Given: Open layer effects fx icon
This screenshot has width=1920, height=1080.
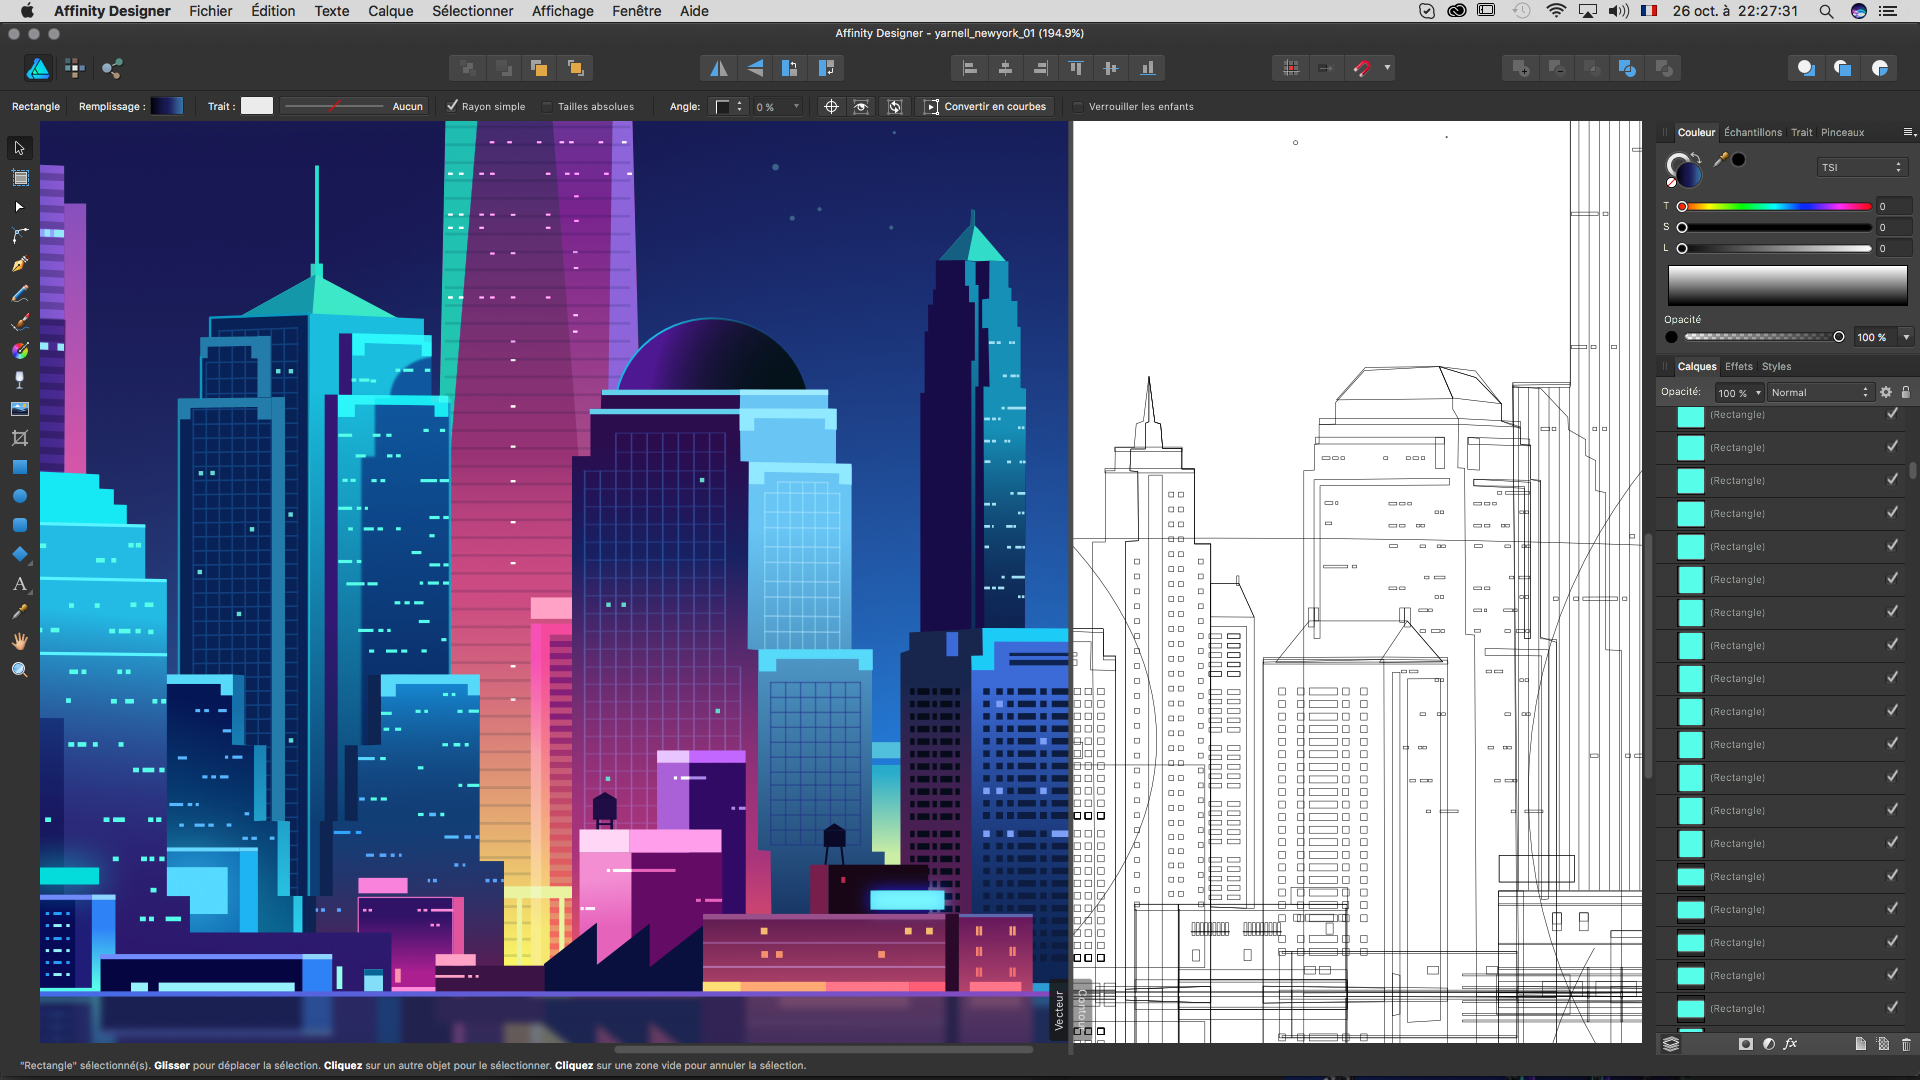Looking at the screenshot, I should coord(1790,1044).
